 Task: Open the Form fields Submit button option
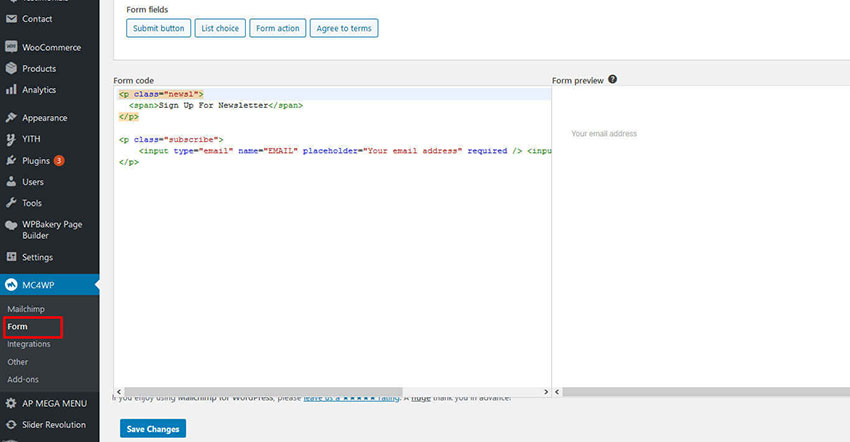[158, 28]
